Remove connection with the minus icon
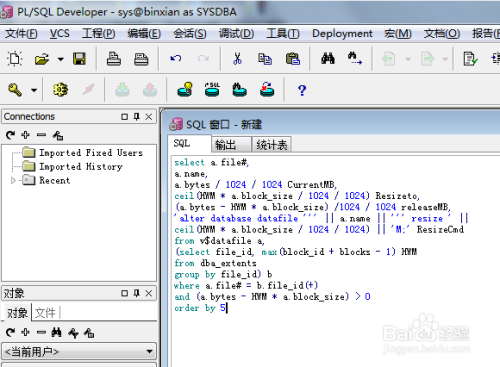This screenshot has height=367, width=500. click(x=41, y=135)
